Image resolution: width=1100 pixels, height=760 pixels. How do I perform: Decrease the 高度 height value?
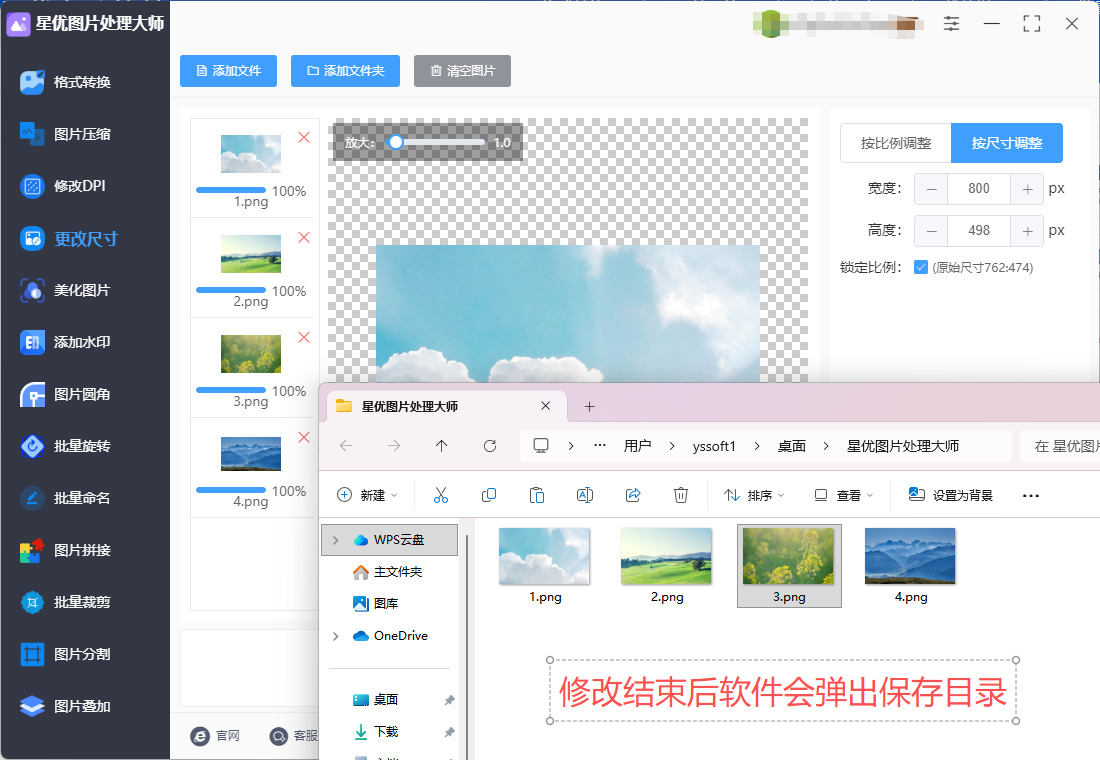coord(931,231)
